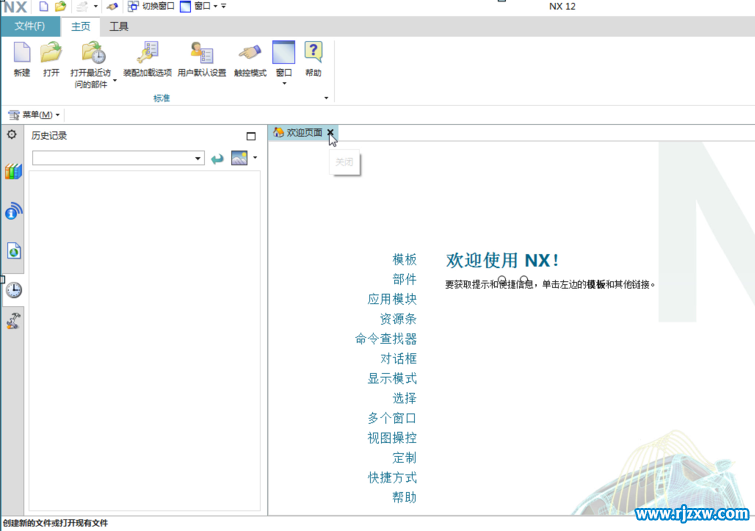Expand the Standard (标准) group options arrow
755x531 pixels.
326,98
